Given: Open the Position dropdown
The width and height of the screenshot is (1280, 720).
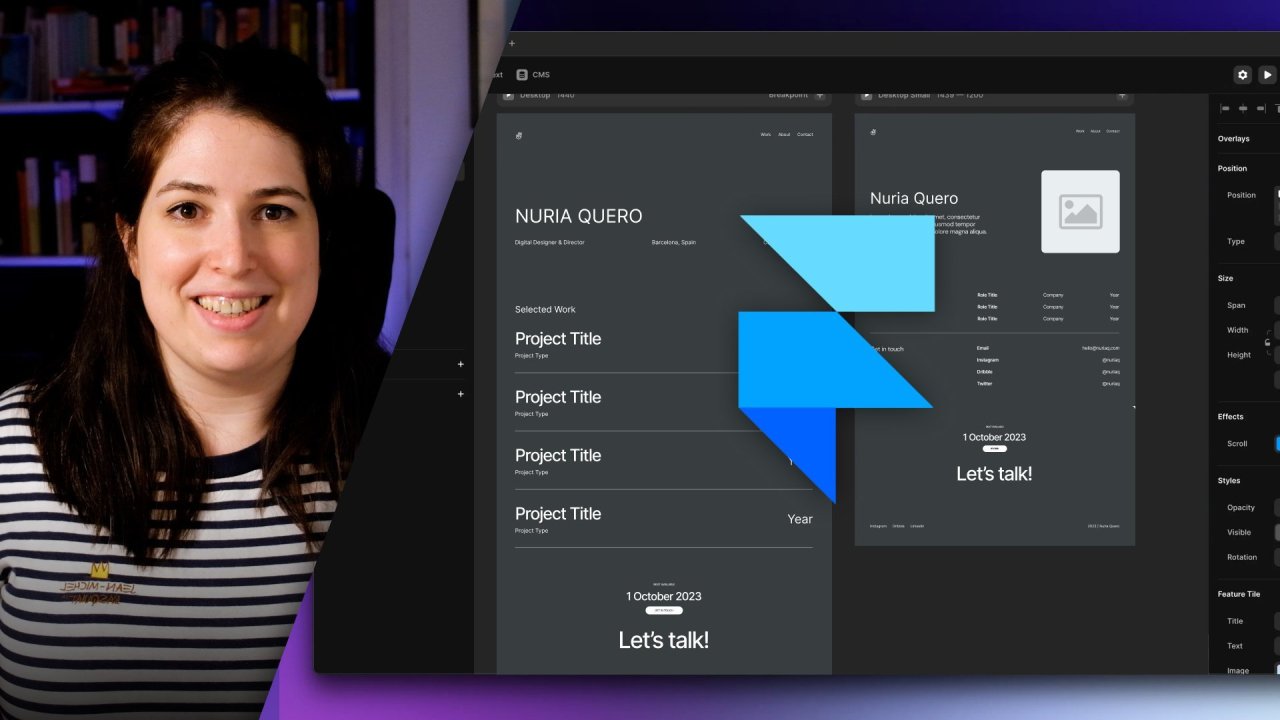Looking at the screenshot, I should [x=1276, y=195].
